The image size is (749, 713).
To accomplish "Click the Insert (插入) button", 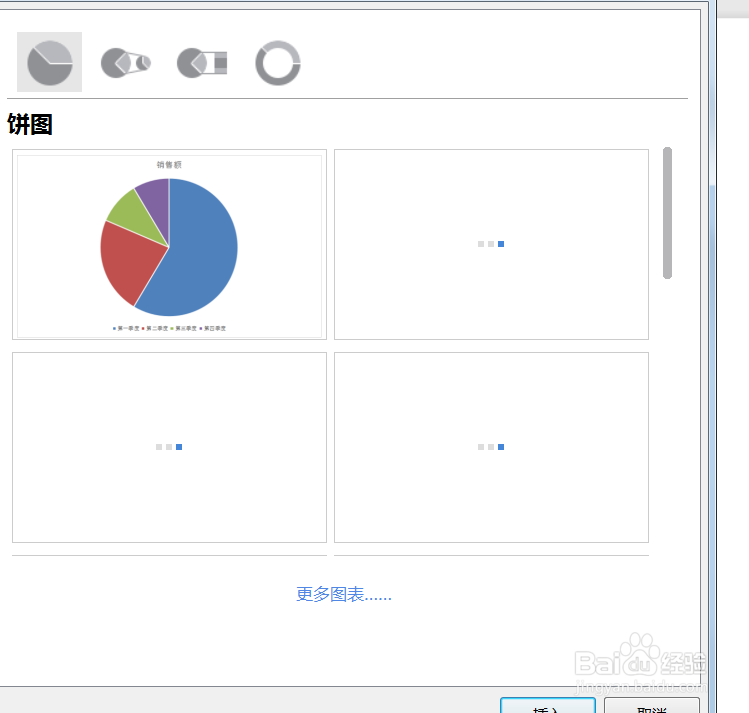I will click(548, 706).
